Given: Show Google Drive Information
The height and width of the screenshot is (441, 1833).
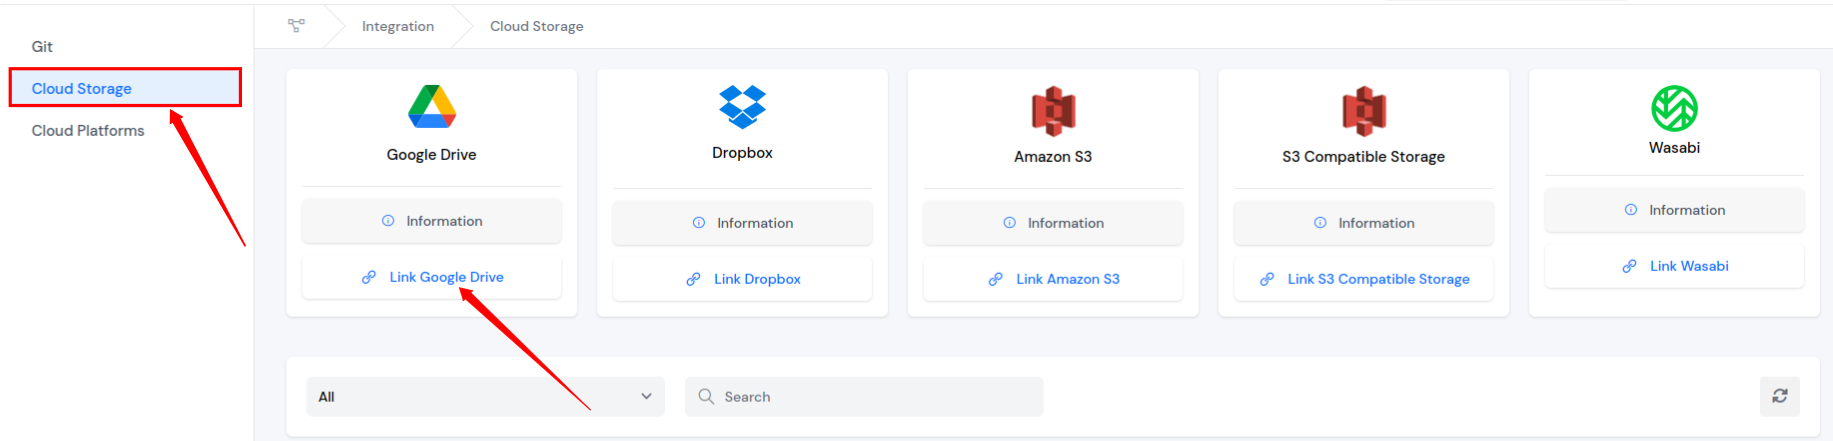Looking at the screenshot, I should coord(432,221).
